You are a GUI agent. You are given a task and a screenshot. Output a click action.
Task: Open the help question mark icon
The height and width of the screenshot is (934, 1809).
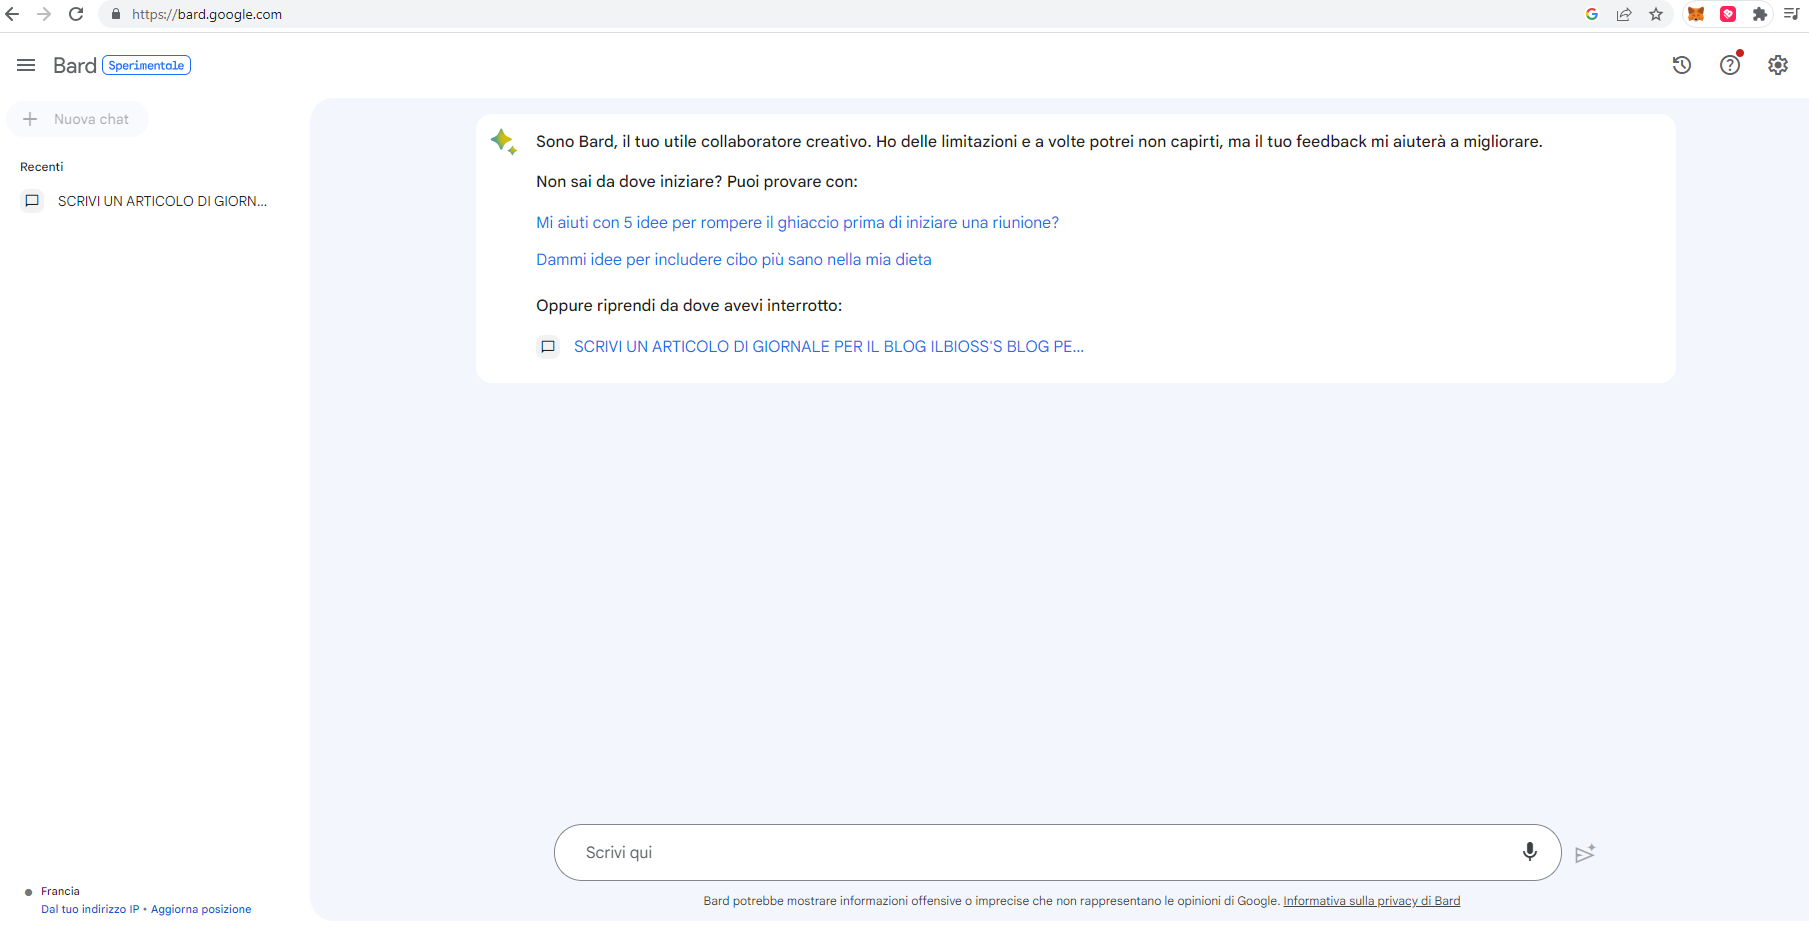coord(1729,65)
